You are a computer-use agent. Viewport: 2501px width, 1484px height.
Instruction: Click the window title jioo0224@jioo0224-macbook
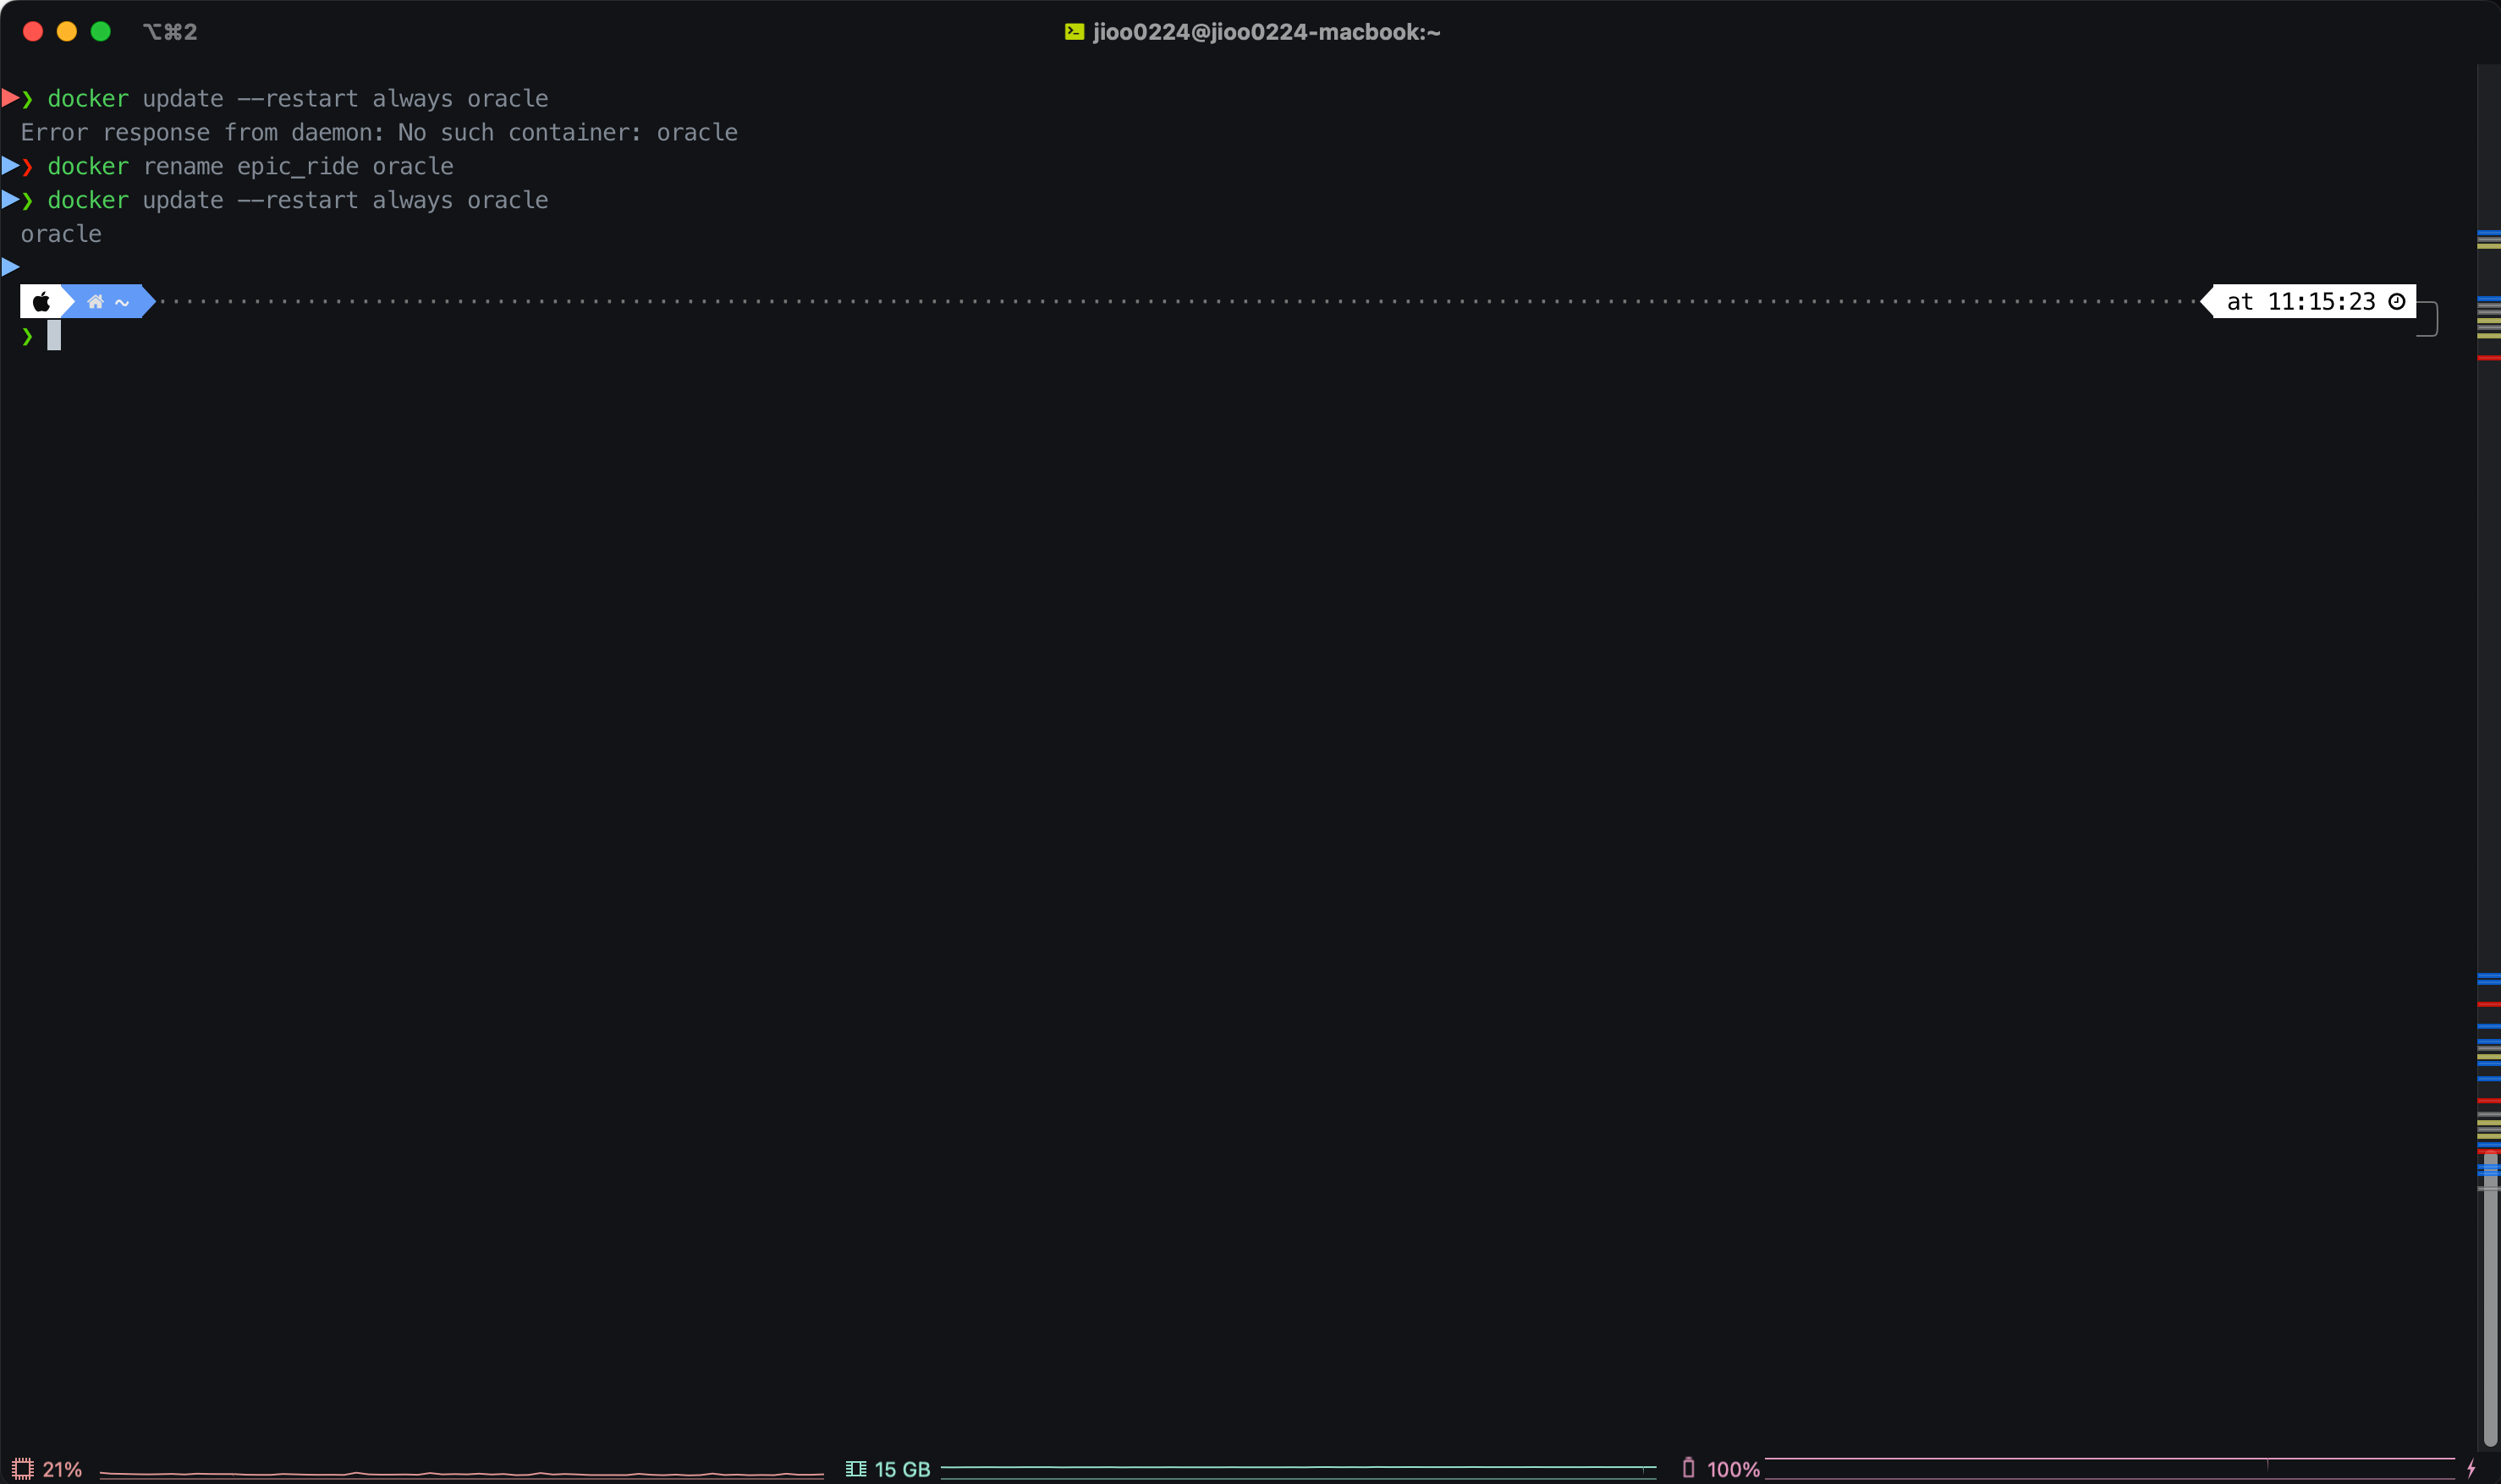[1266, 32]
